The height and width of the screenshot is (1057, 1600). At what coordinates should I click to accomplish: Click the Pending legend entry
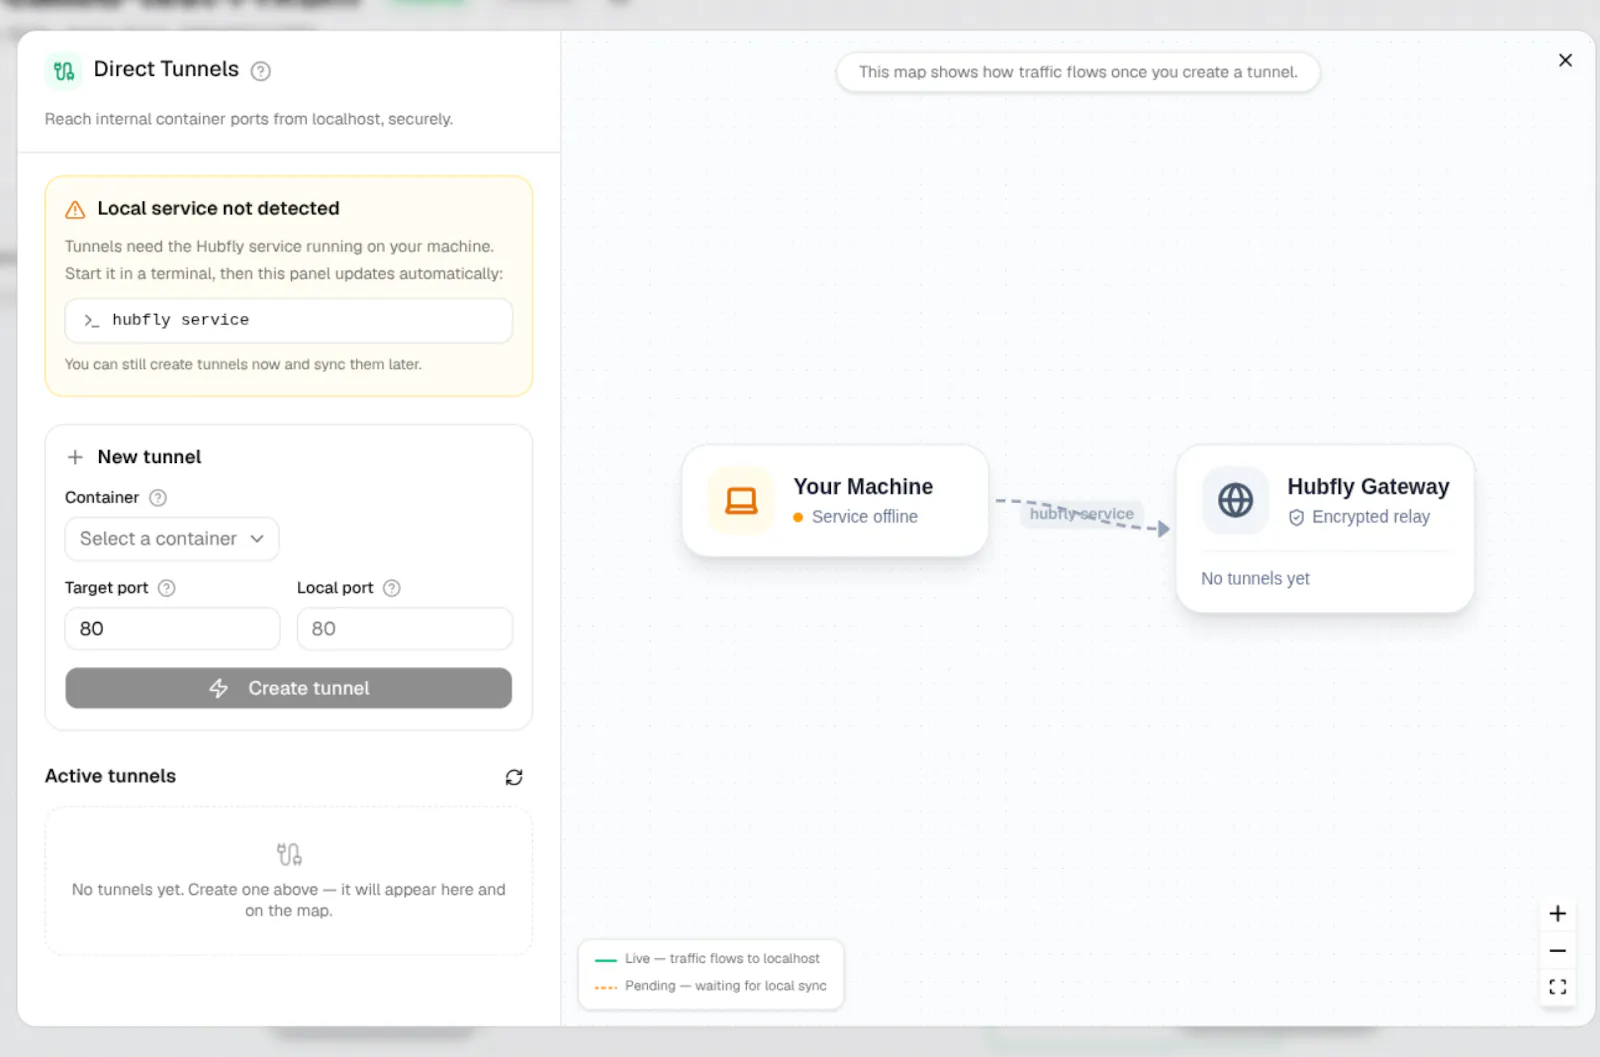click(x=711, y=986)
